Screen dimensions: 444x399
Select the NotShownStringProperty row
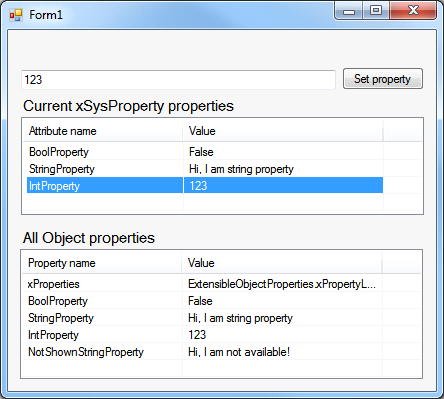point(204,352)
